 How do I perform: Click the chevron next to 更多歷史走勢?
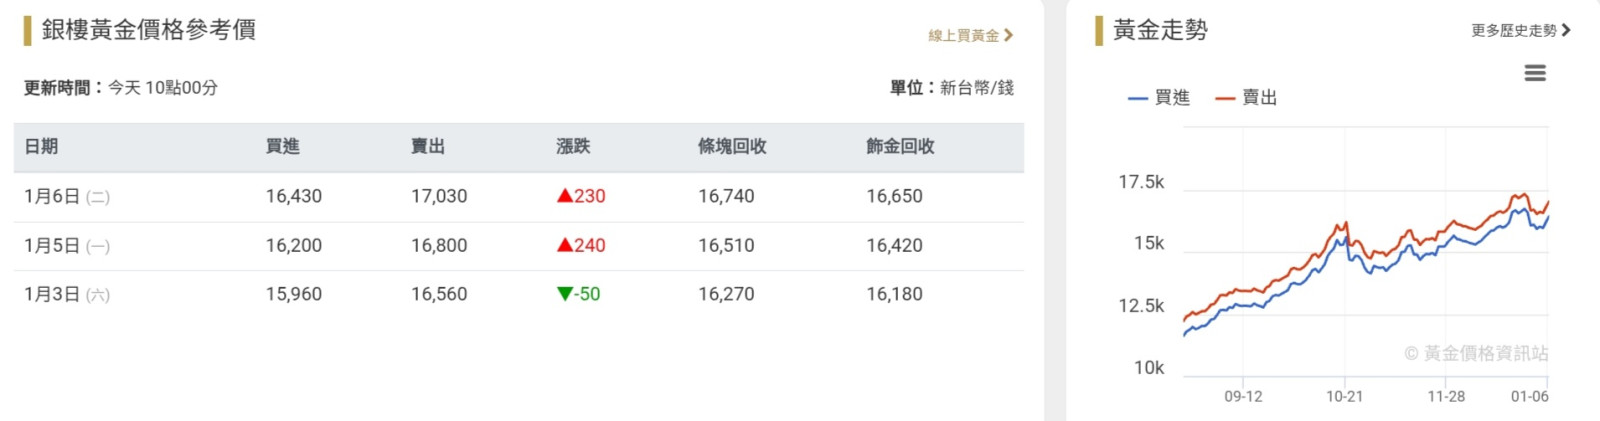tap(1566, 30)
